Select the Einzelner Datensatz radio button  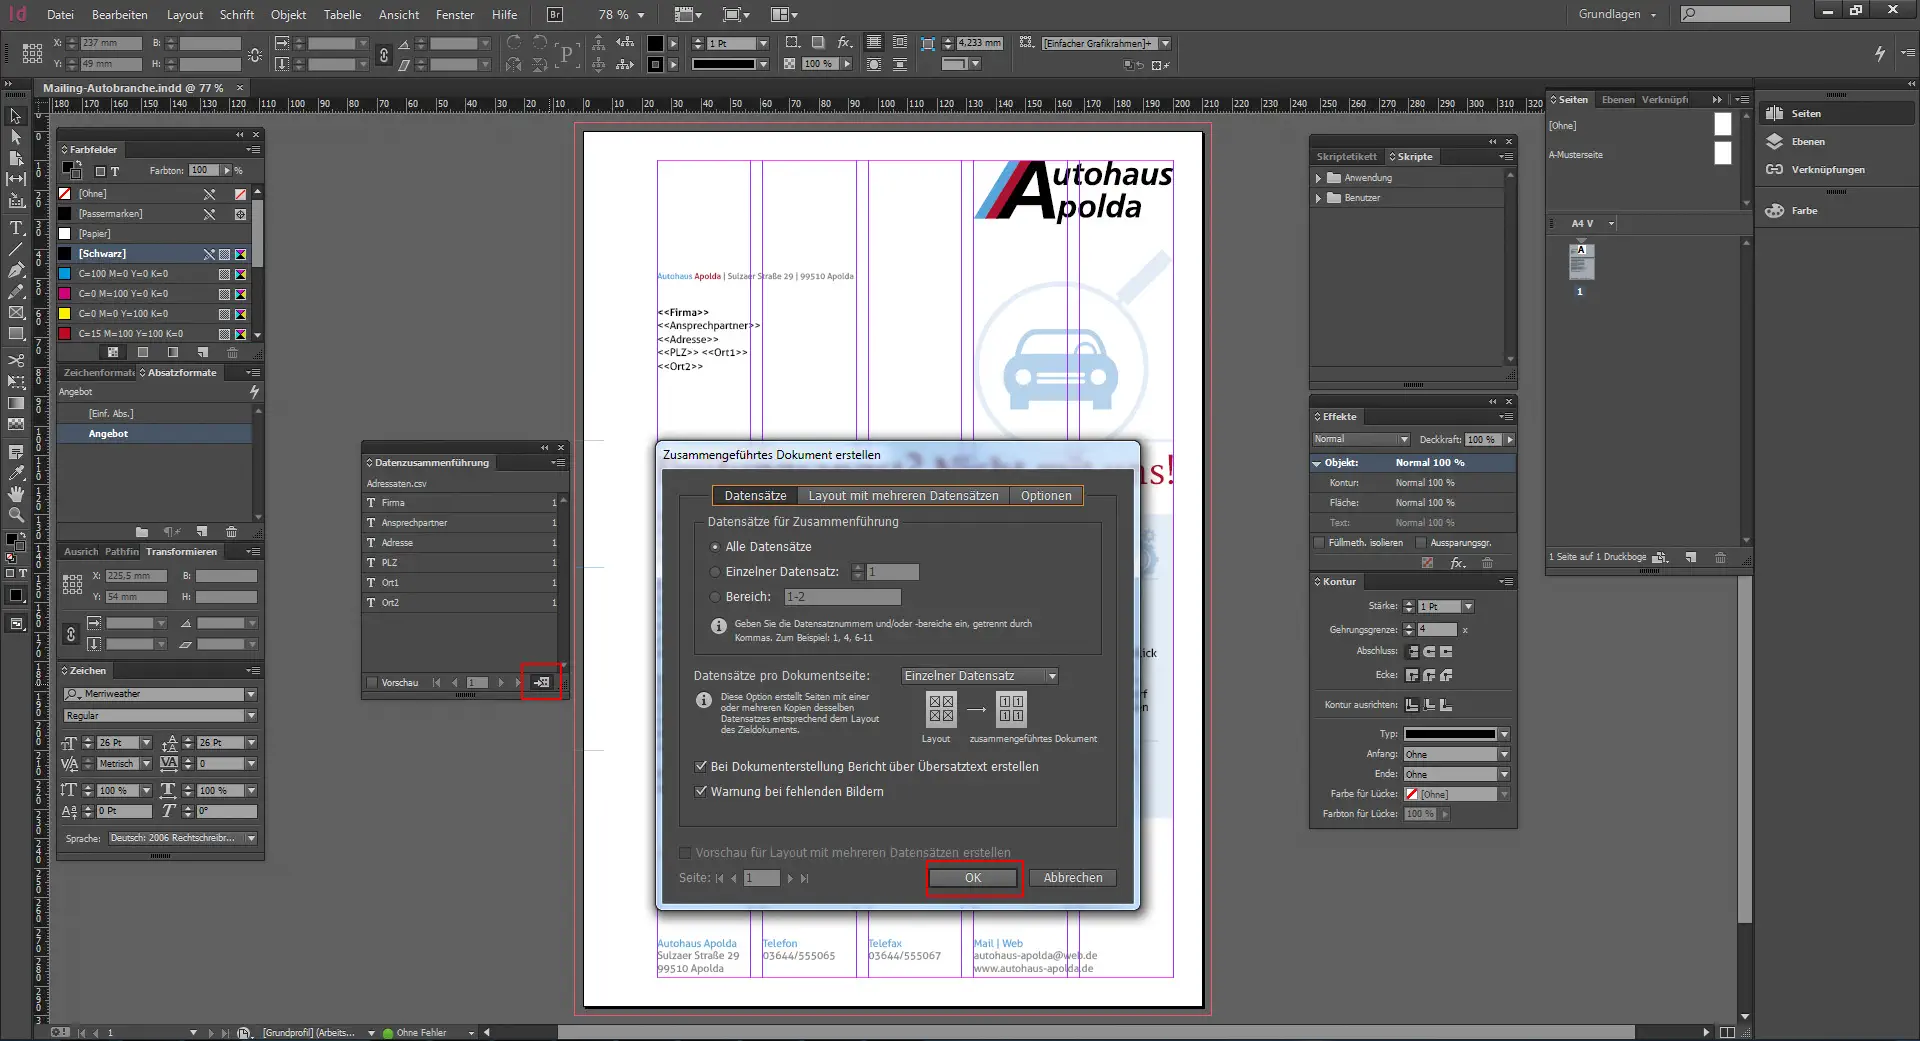pyautogui.click(x=715, y=572)
